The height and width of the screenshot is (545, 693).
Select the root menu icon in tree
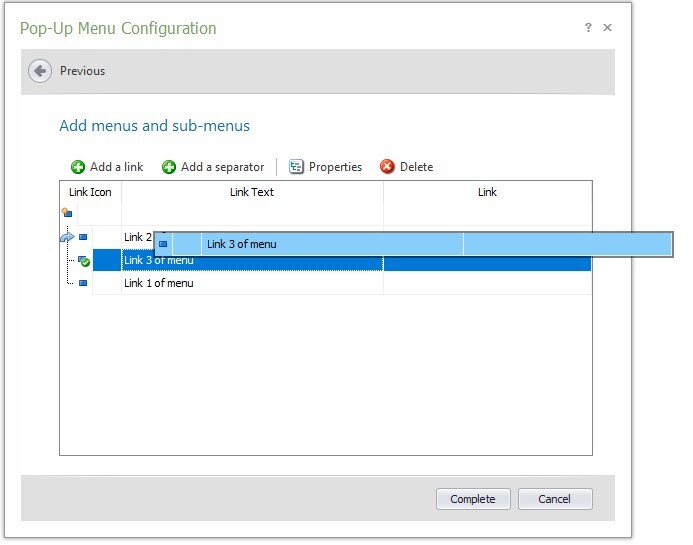(x=67, y=212)
